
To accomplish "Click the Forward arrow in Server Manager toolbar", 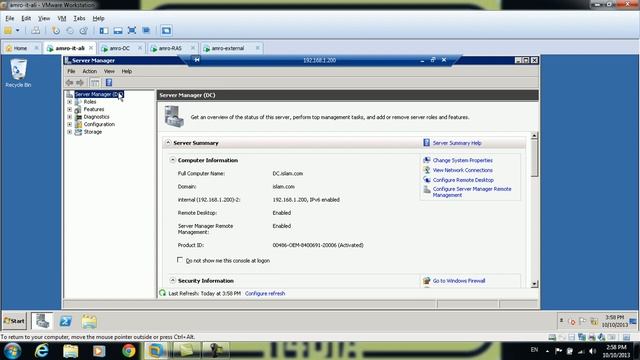I will coord(80,82).
